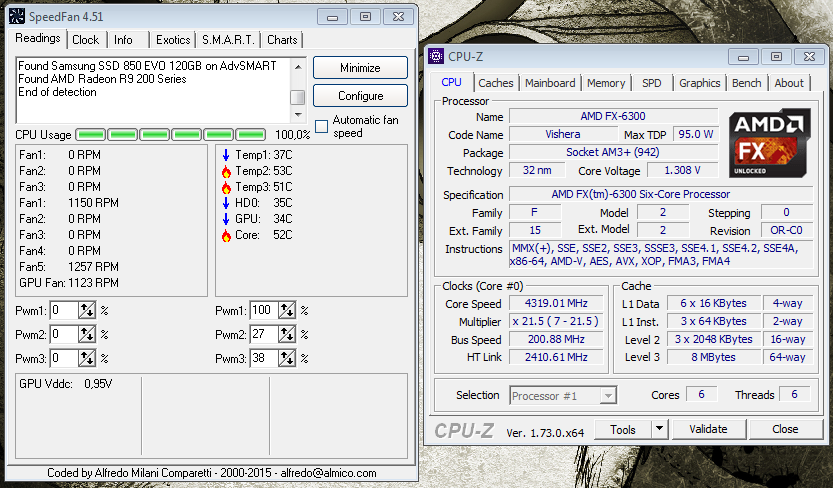Open the Mainboard tab in CPU-Z
Screen dimensions: 833x488
550,83
